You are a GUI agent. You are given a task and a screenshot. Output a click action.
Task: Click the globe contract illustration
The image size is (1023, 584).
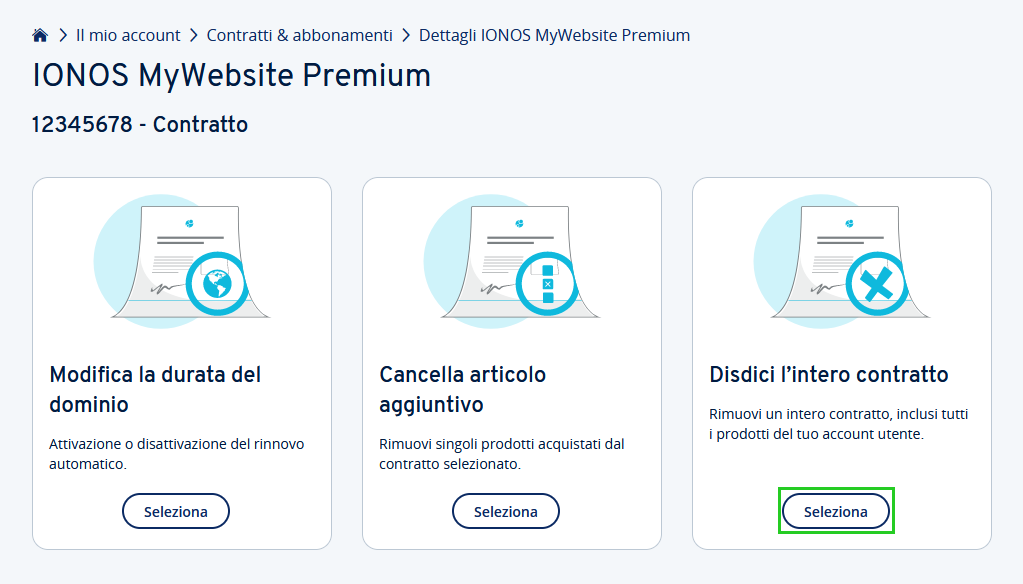(x=182, y=261)
